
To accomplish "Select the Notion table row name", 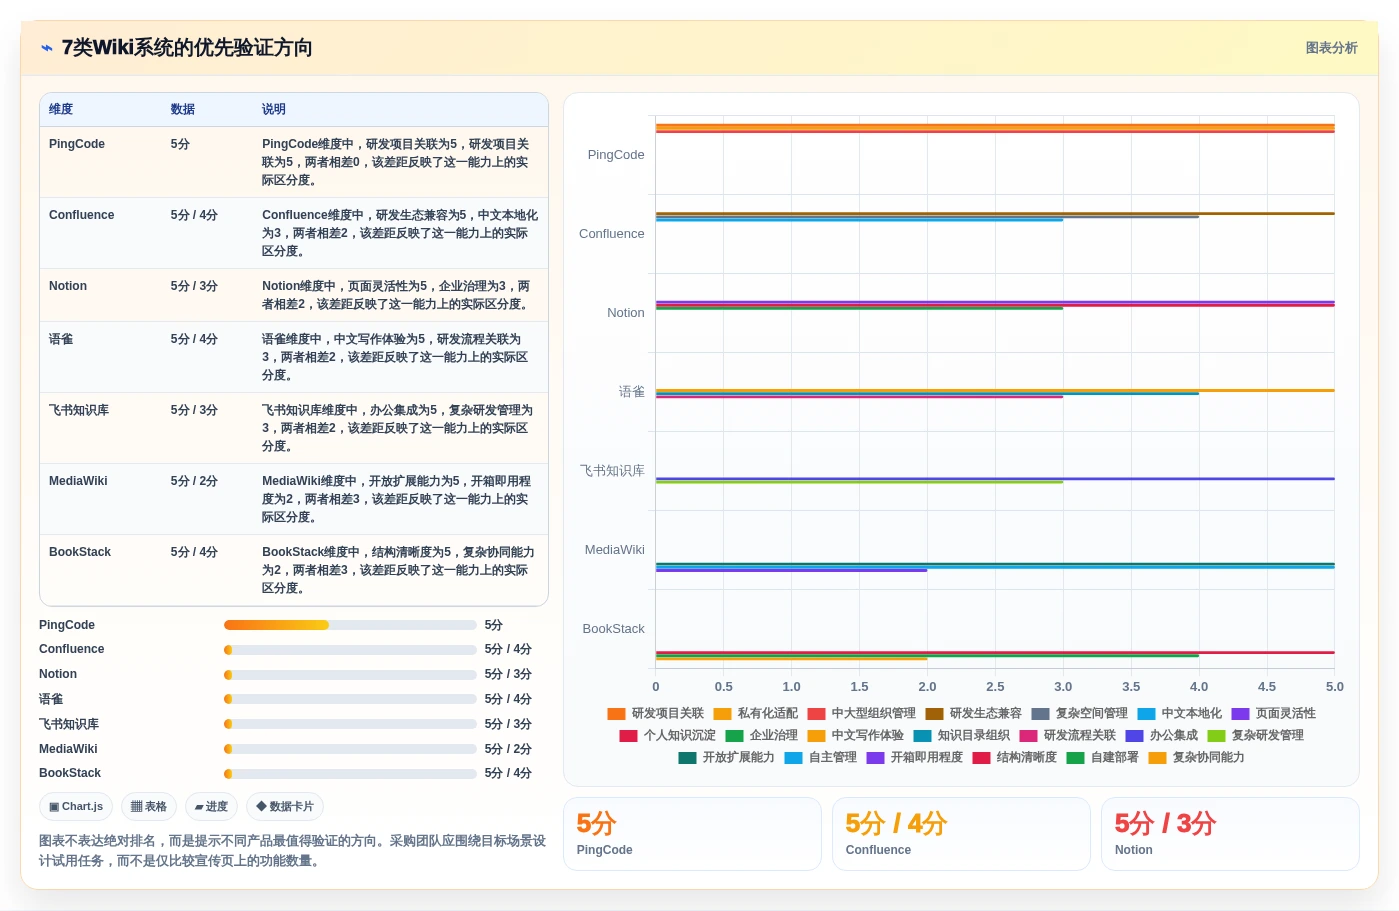I will click(68, 286).
